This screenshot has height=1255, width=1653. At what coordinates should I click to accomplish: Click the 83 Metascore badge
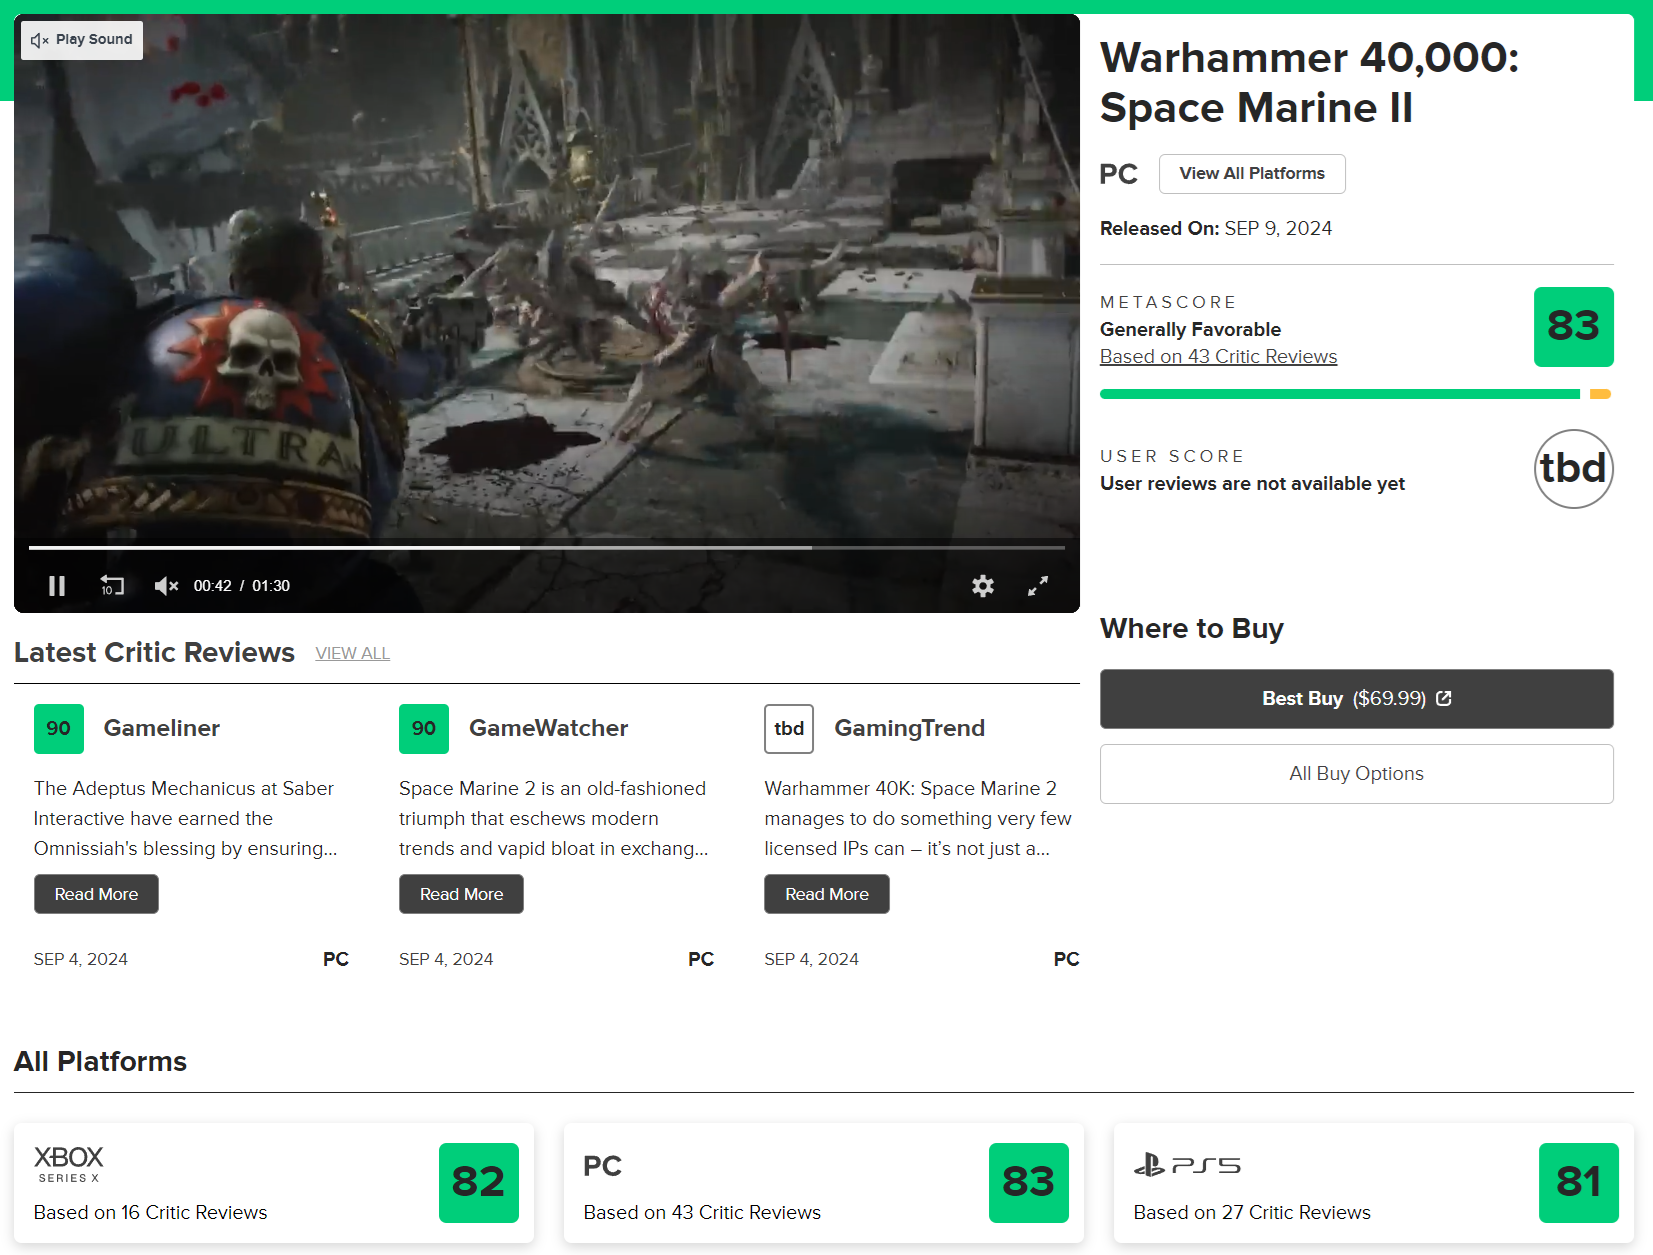[x=1573, y=327]
